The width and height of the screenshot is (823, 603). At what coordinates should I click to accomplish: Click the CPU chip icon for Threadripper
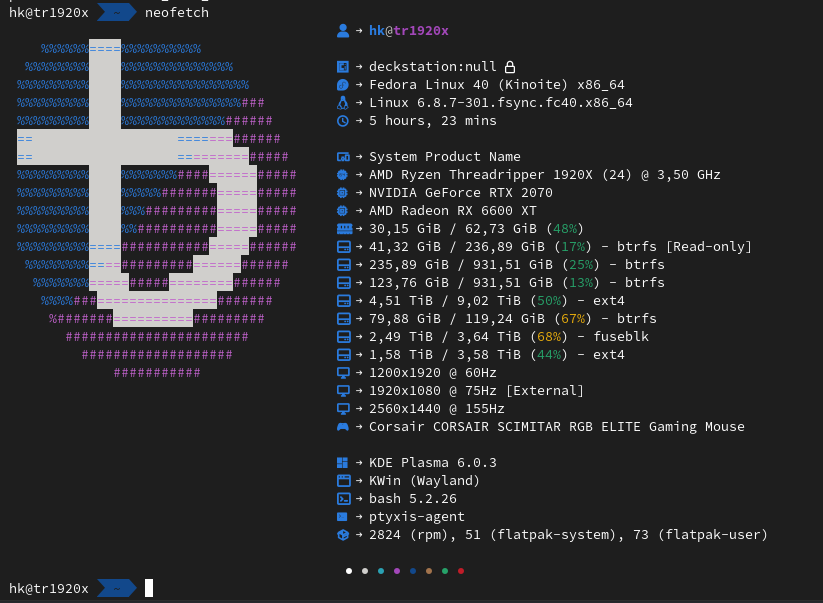tap(342, 175)
